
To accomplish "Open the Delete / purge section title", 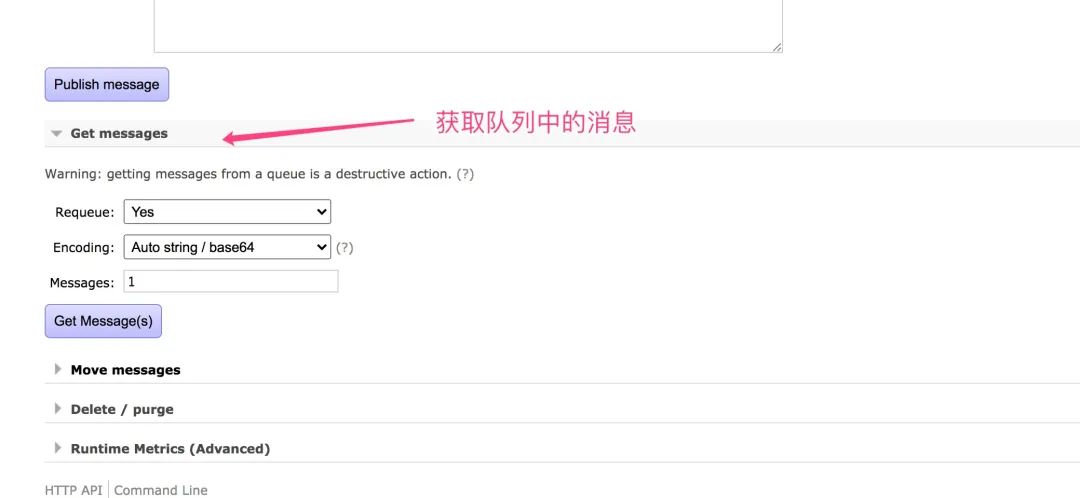I will [x=122, y=410].
